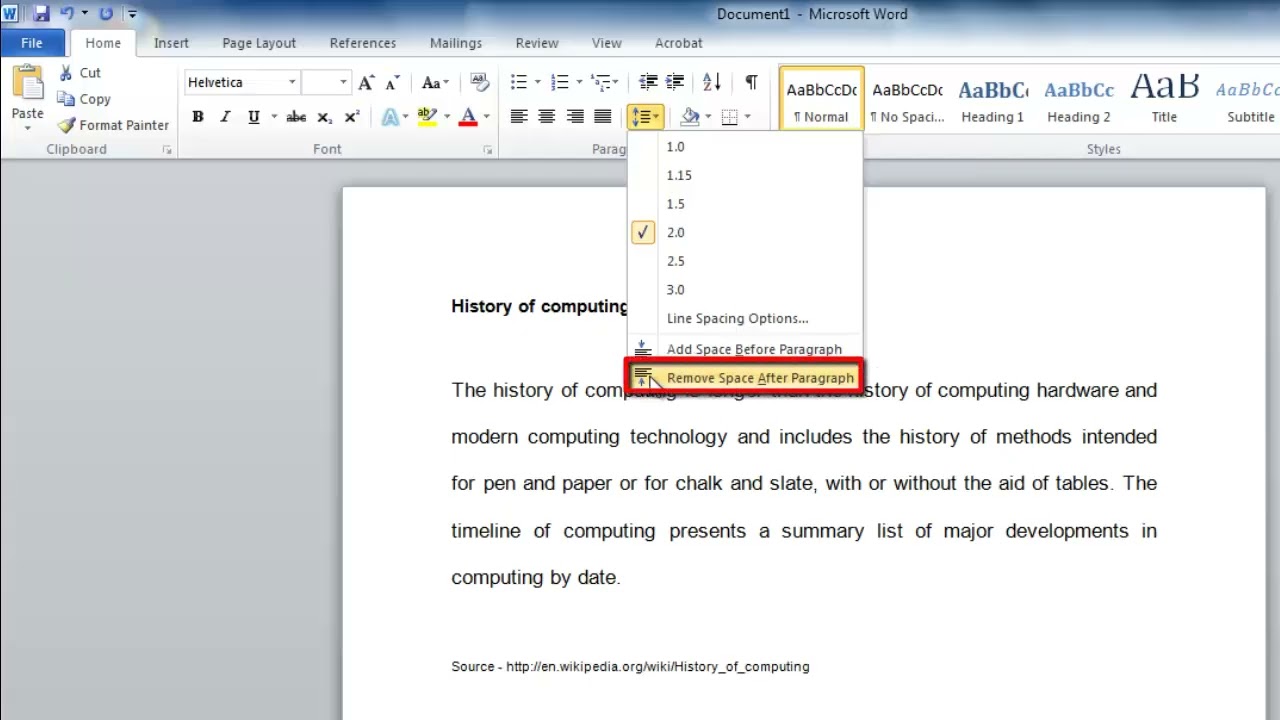The height and width of the screenshot is (720, 1280).
Task: Choose 3.0 line spacing
Action: 745,290
